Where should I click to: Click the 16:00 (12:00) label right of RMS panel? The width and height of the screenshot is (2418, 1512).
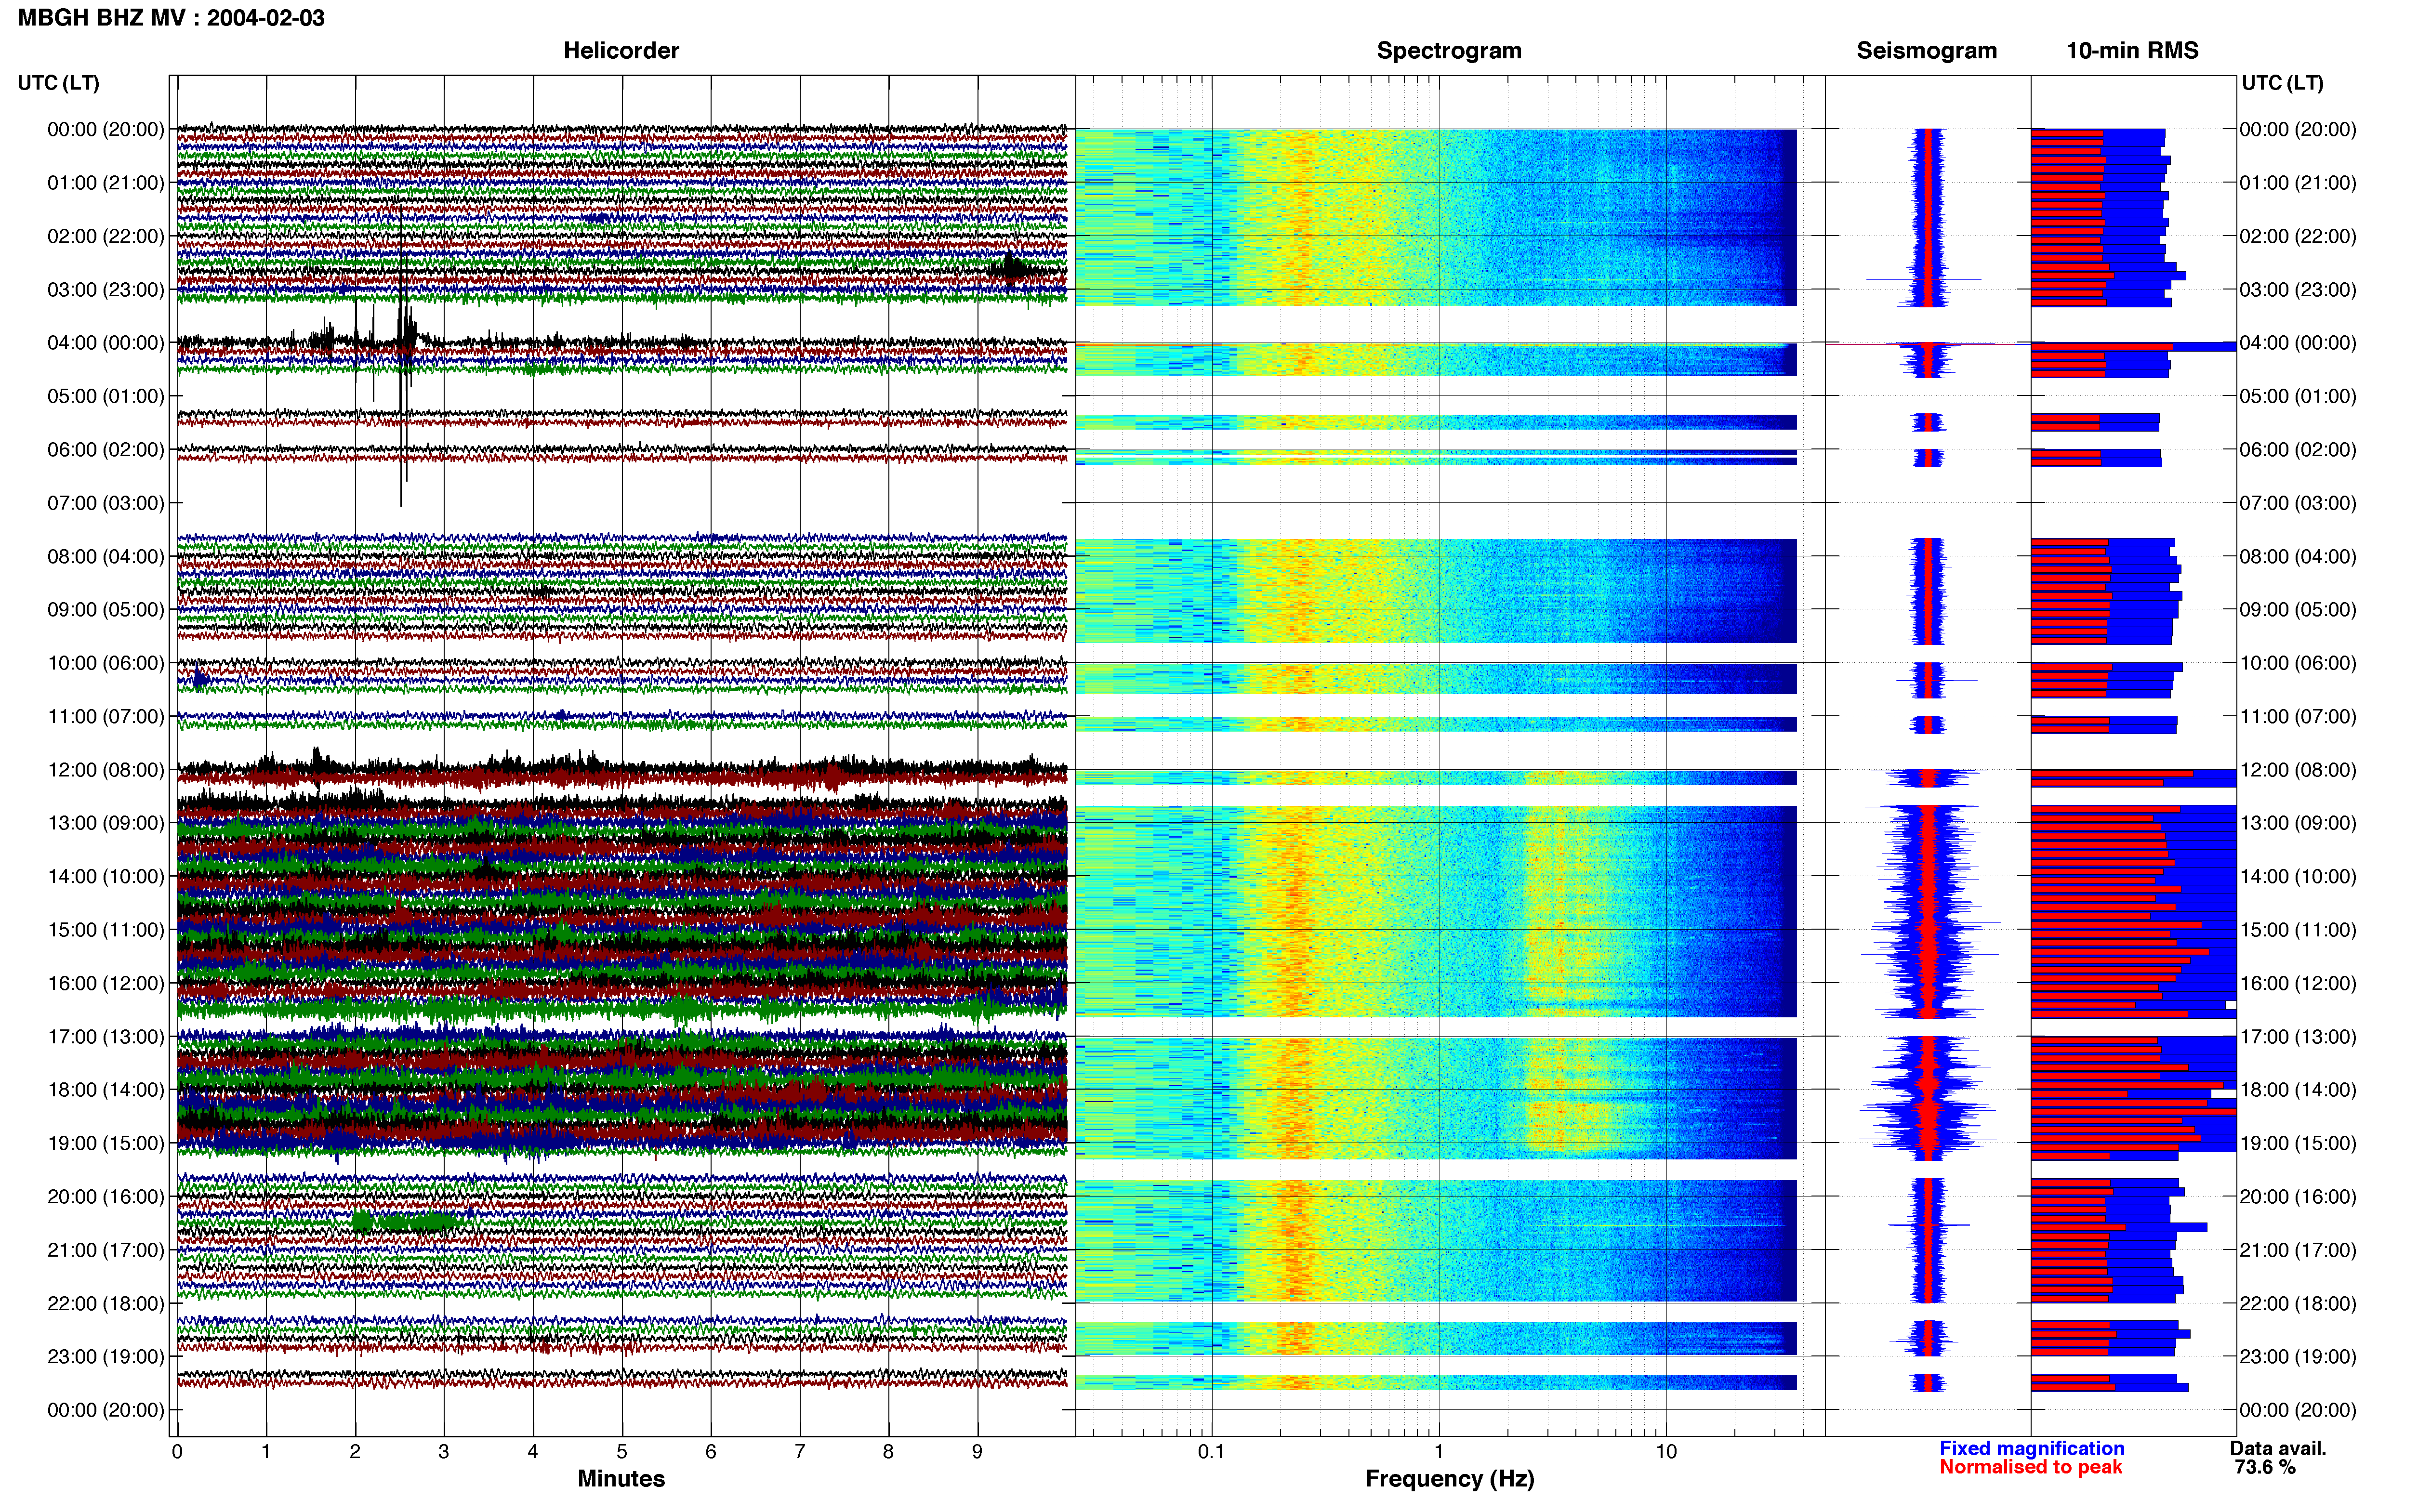[2298, 983]
